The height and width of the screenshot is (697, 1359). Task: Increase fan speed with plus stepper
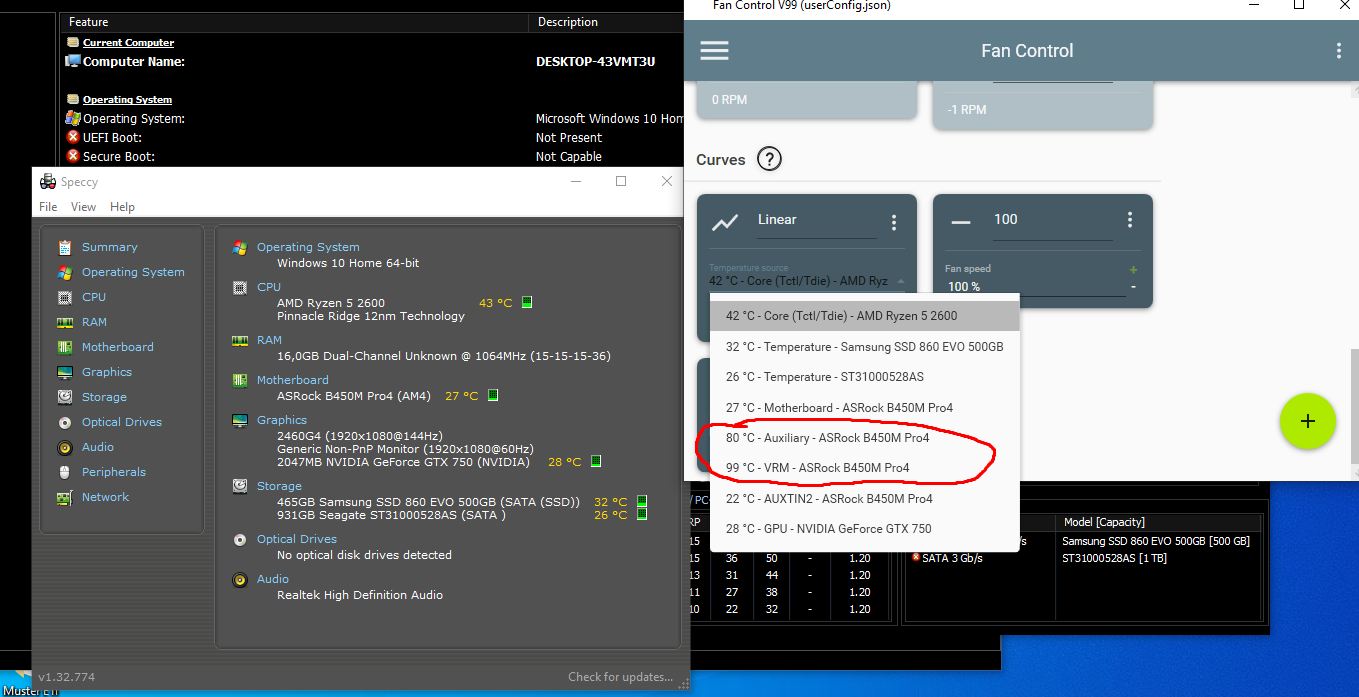click(x=1133, y=270)
